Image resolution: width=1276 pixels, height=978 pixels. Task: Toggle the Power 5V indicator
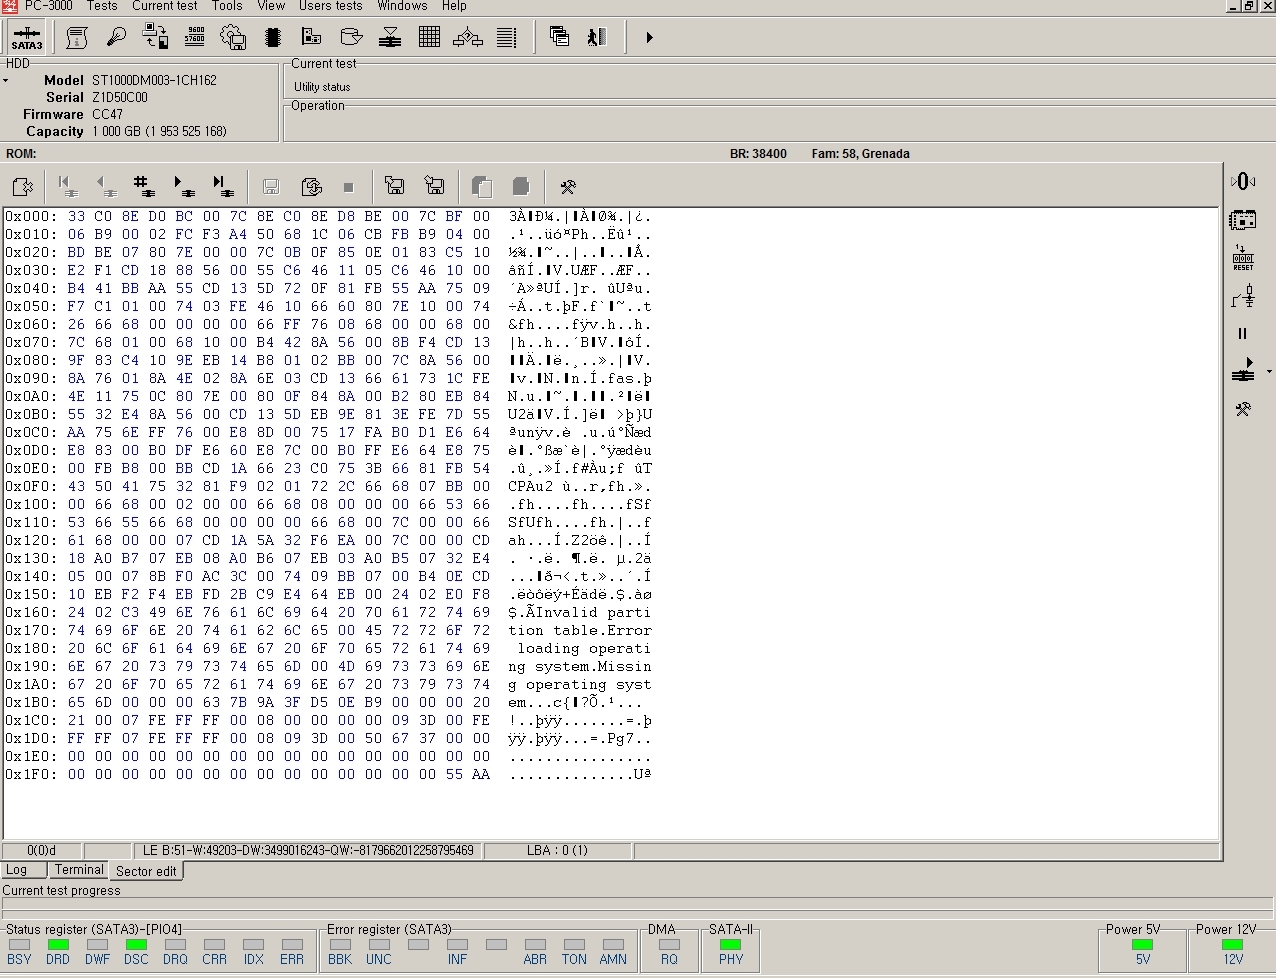pos(1142,945)
